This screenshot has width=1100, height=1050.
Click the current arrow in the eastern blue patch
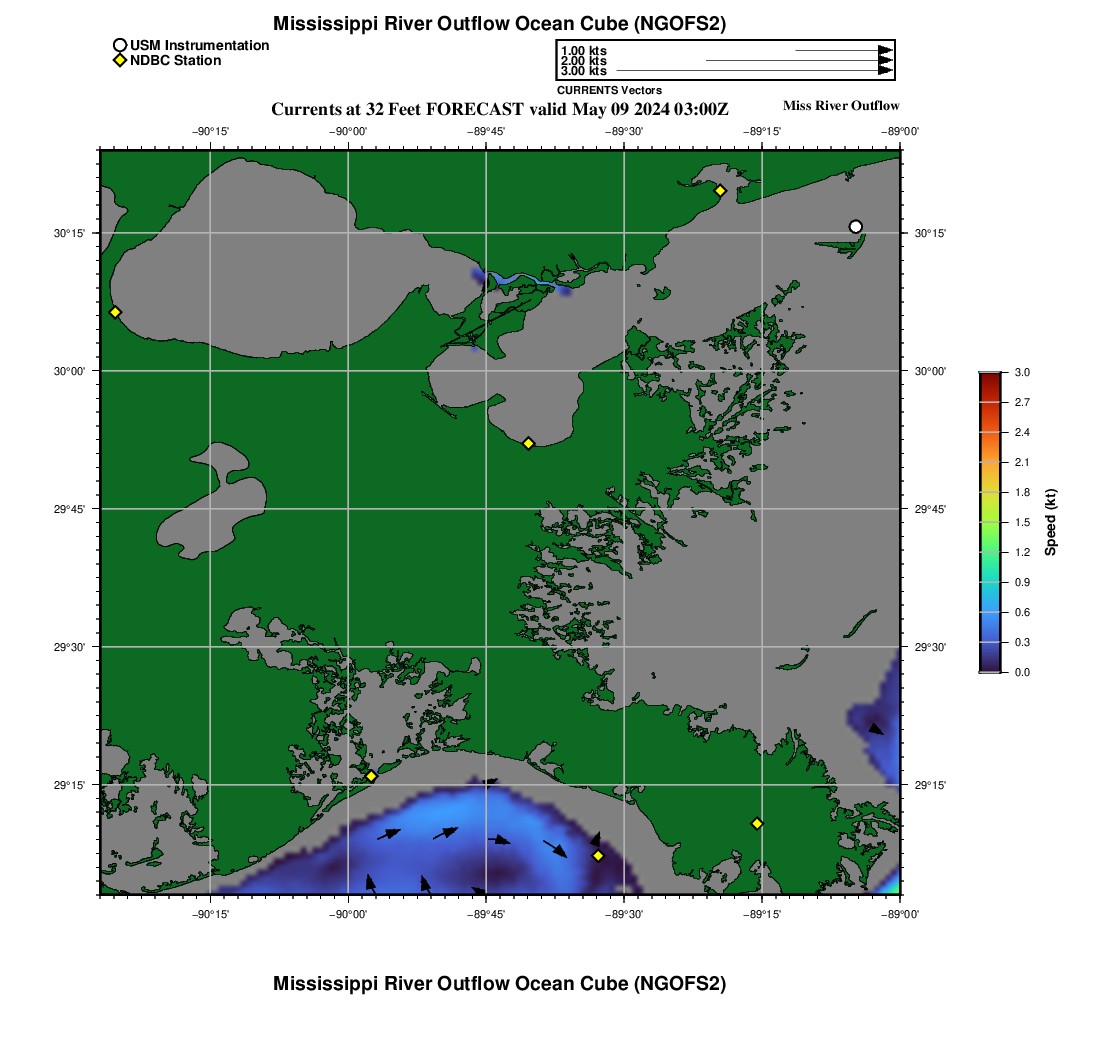[x=876, y=729]
